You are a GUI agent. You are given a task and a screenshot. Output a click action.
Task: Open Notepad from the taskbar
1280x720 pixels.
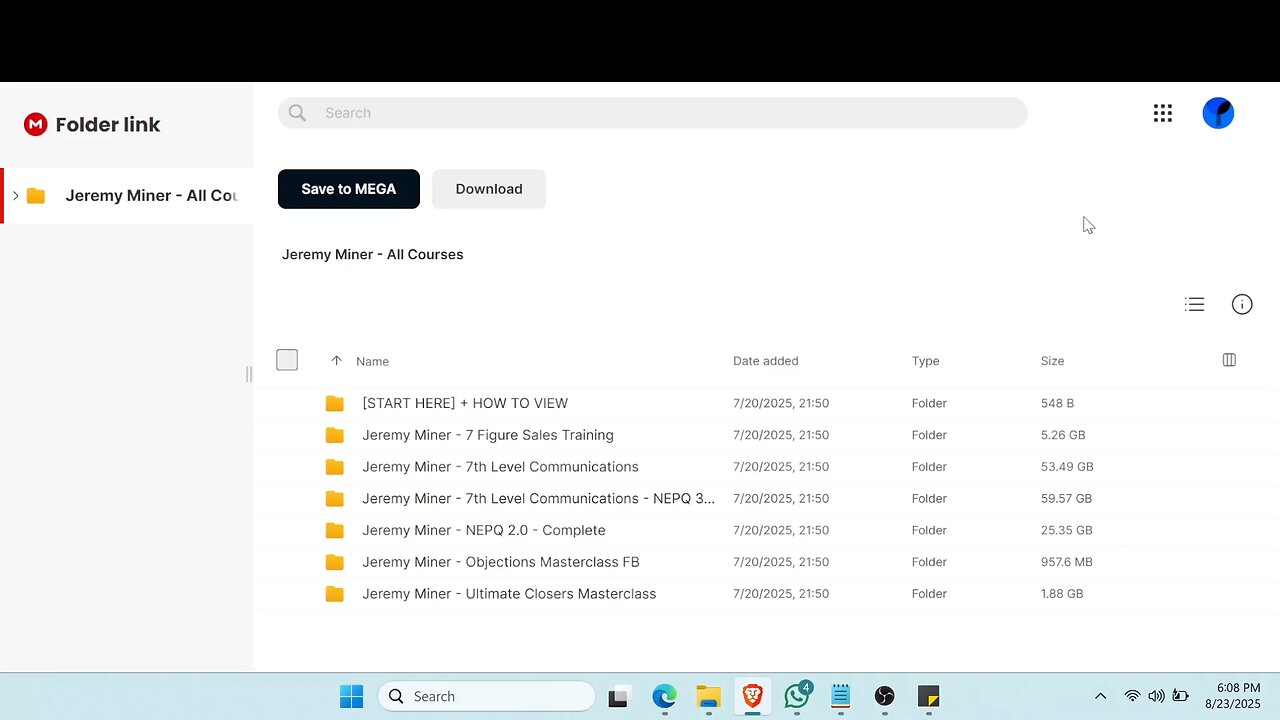point(841,696)
